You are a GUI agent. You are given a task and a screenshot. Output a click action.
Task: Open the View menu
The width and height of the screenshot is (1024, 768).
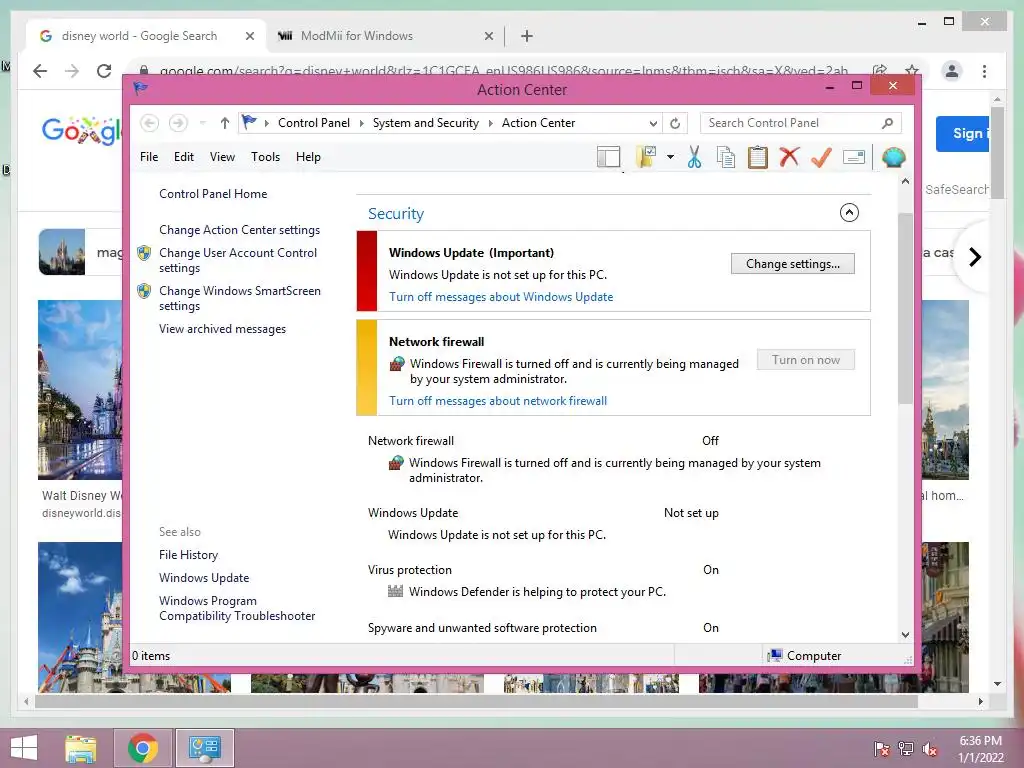222,157
